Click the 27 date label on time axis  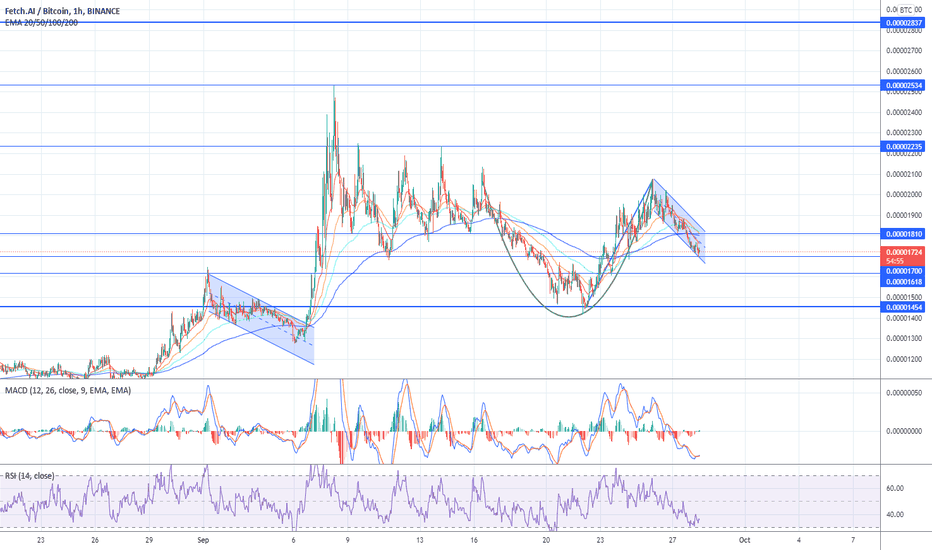pos(672,540)
